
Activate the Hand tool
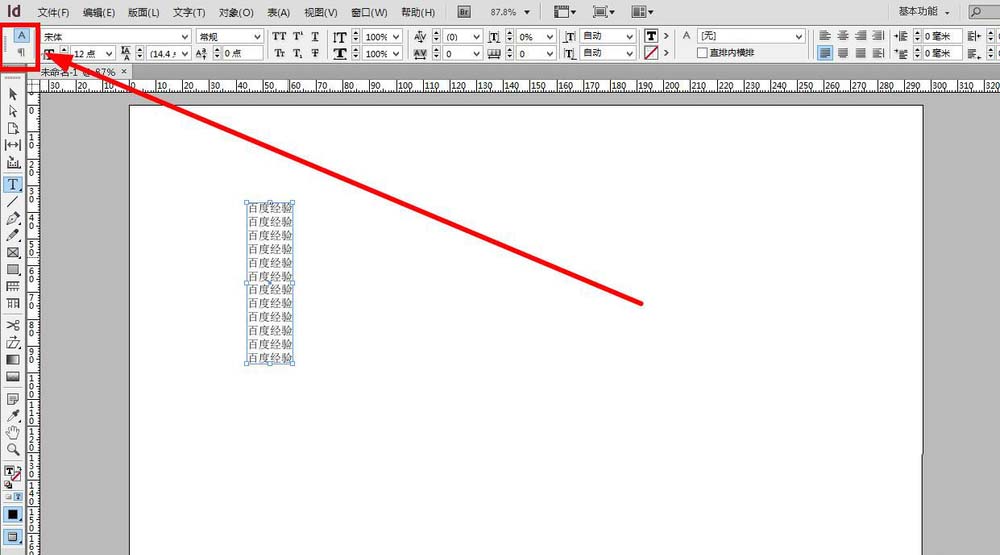(x=14, y=432)
